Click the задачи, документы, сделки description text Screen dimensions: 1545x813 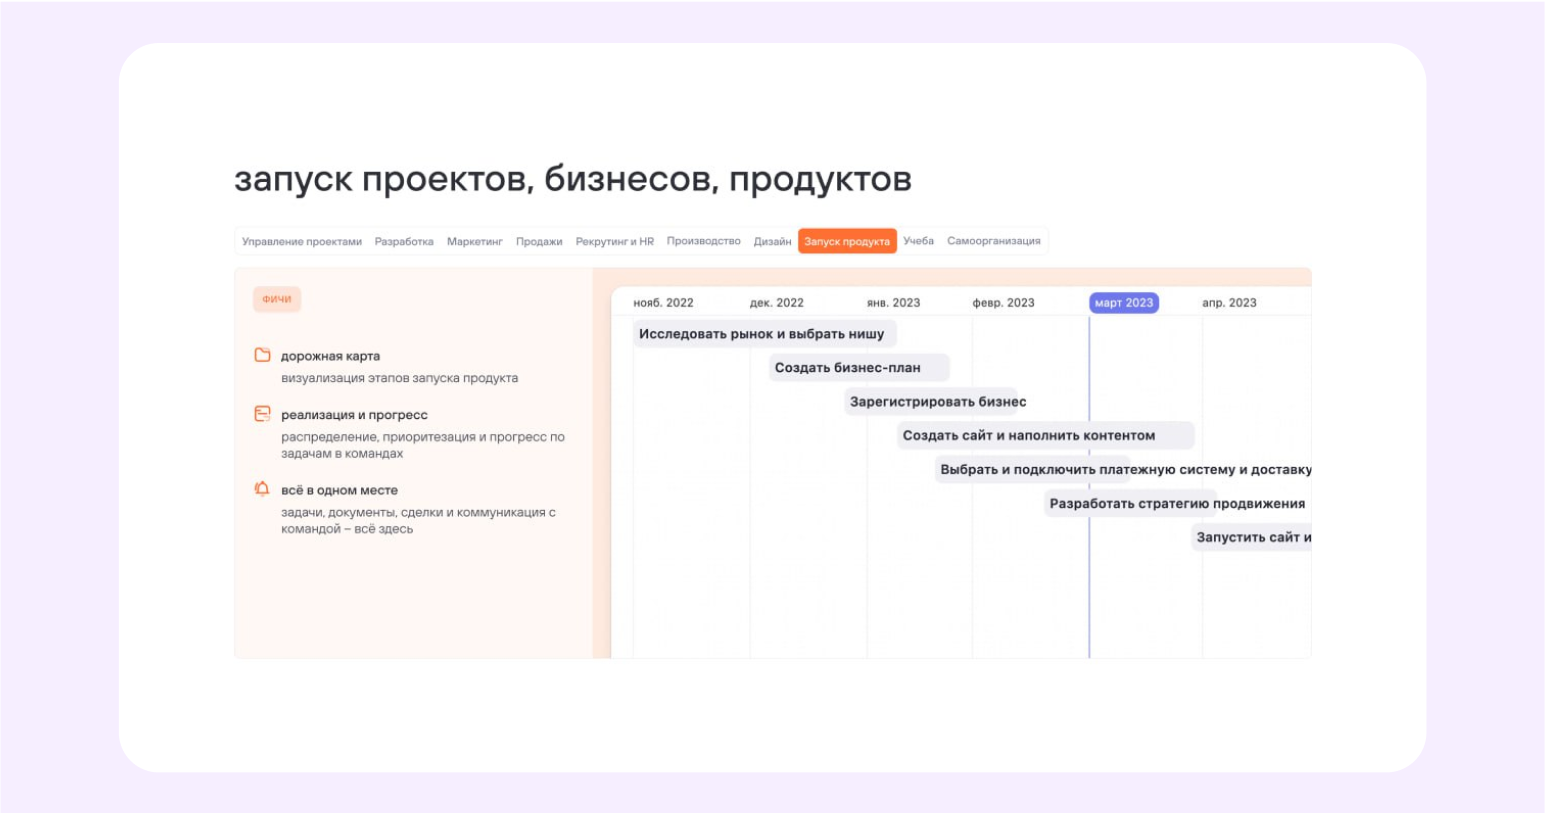click(x=418, y=520)
